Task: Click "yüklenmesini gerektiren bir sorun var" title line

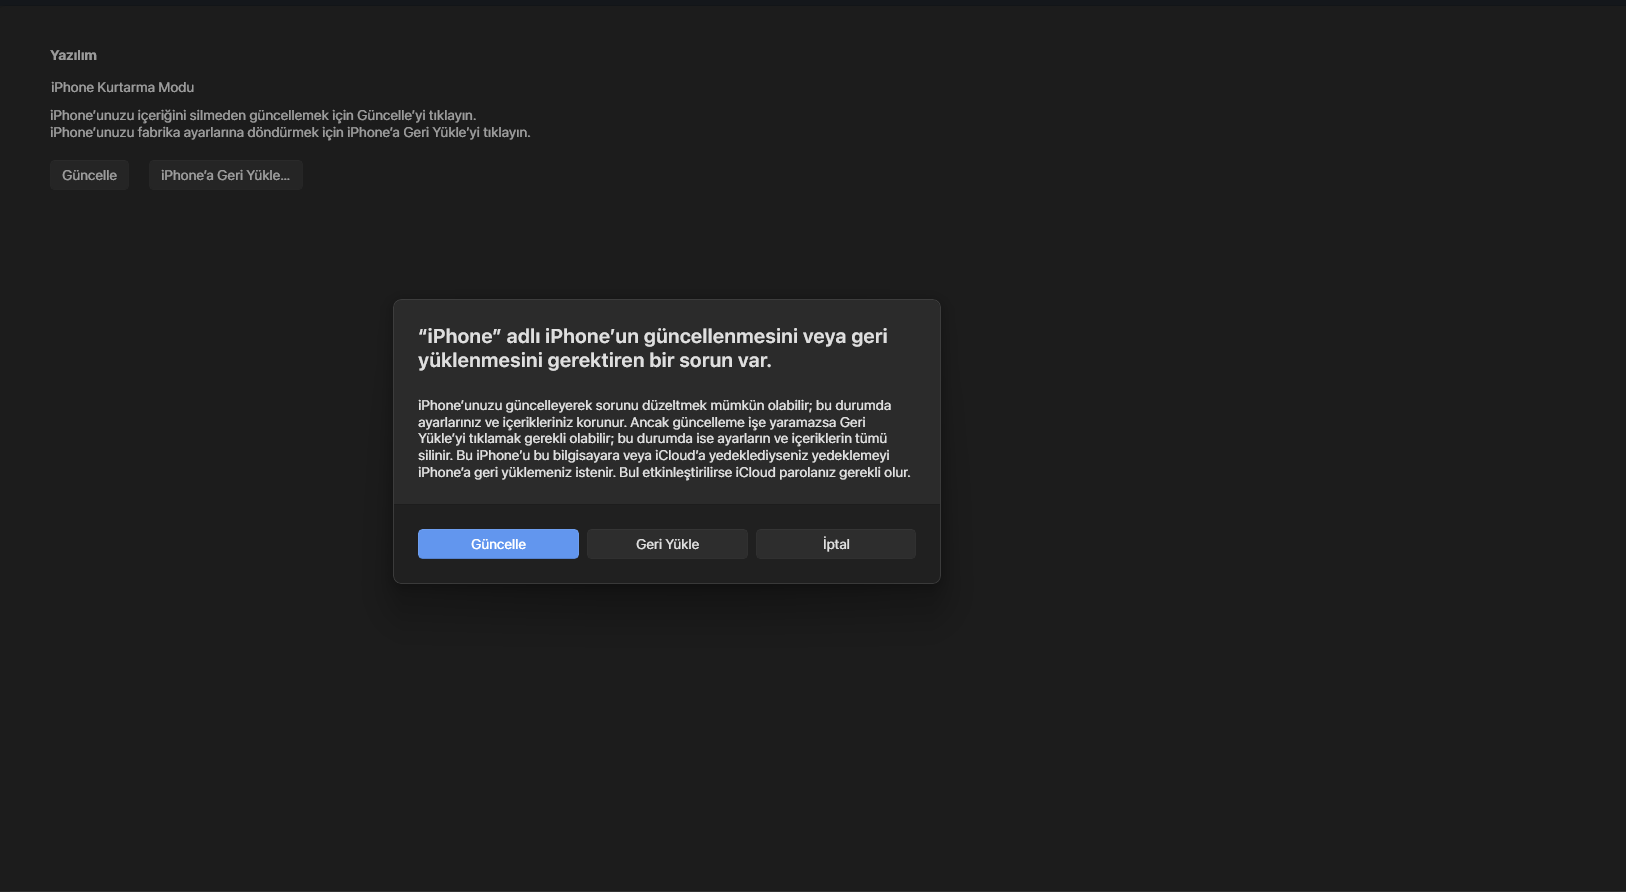Action: (595, 361)
